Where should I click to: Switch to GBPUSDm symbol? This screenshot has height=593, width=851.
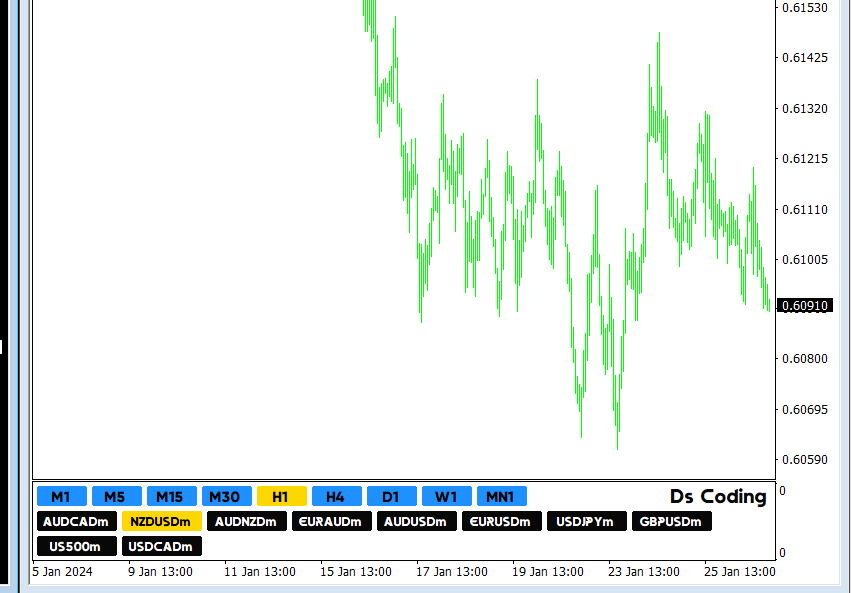coord(672,521)
